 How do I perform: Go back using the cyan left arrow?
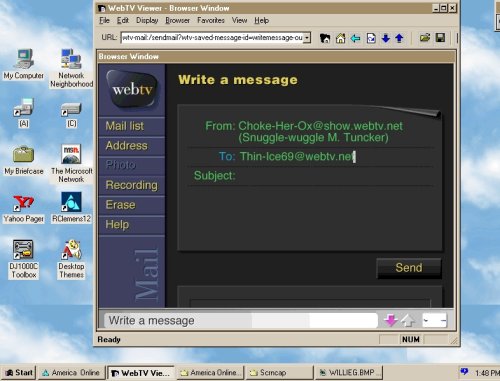356,38
